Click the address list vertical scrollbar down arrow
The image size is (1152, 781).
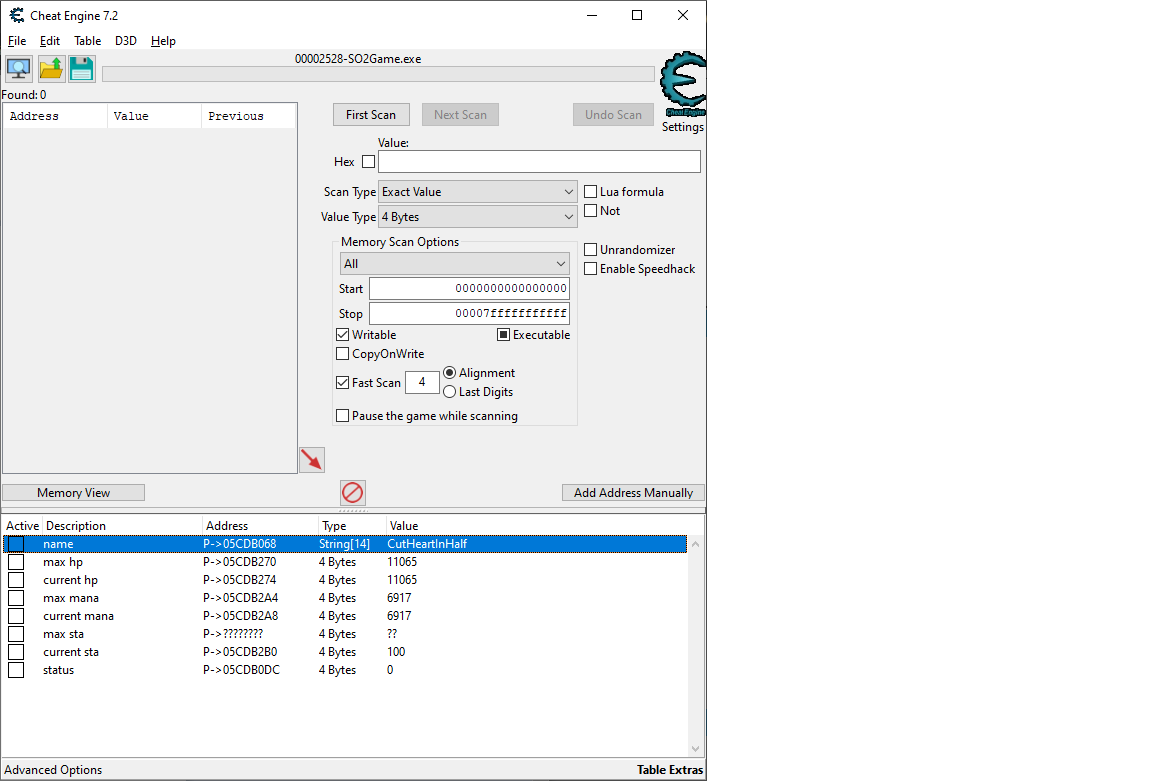[x=696, y=749]
